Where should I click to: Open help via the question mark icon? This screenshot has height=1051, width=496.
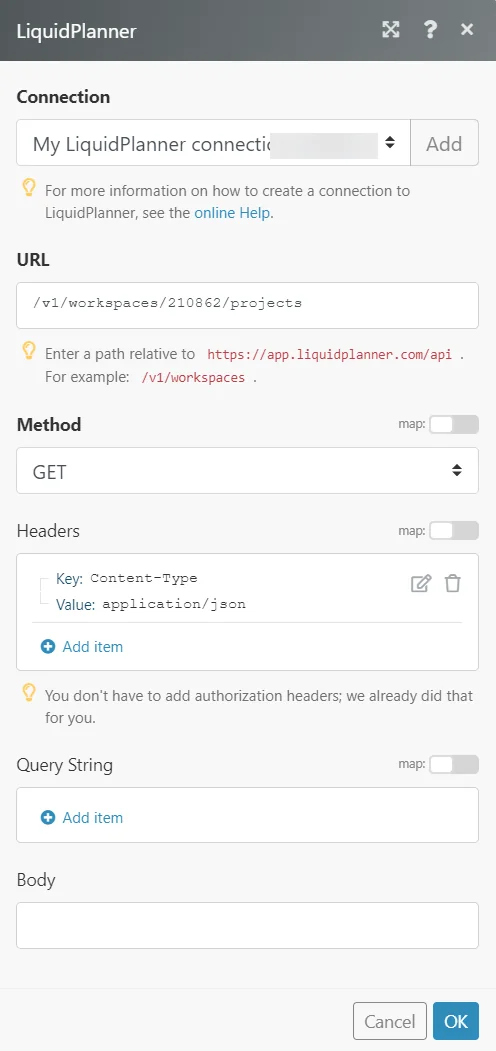[430, 29]
